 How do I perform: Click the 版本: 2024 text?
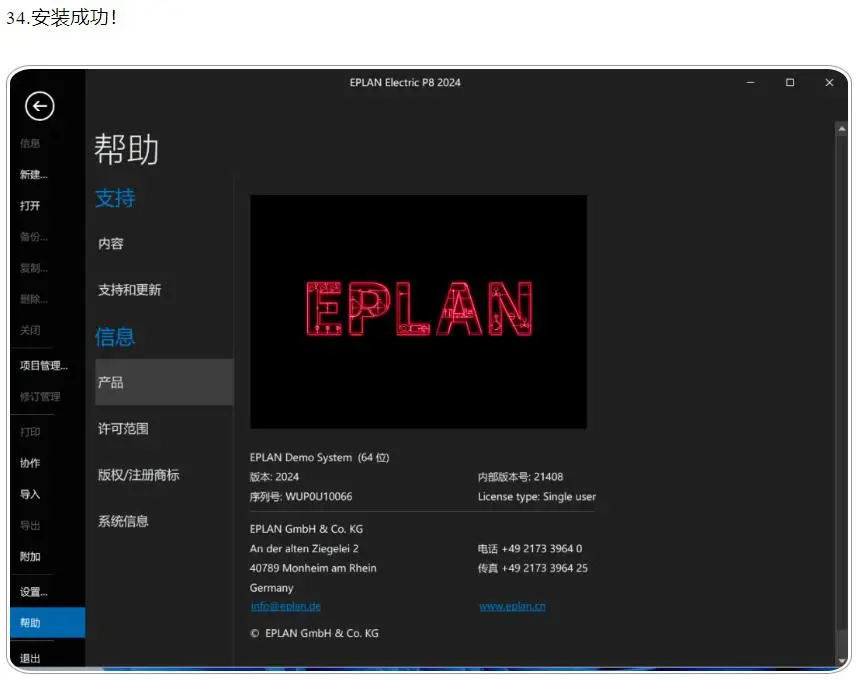pos(274,477)
